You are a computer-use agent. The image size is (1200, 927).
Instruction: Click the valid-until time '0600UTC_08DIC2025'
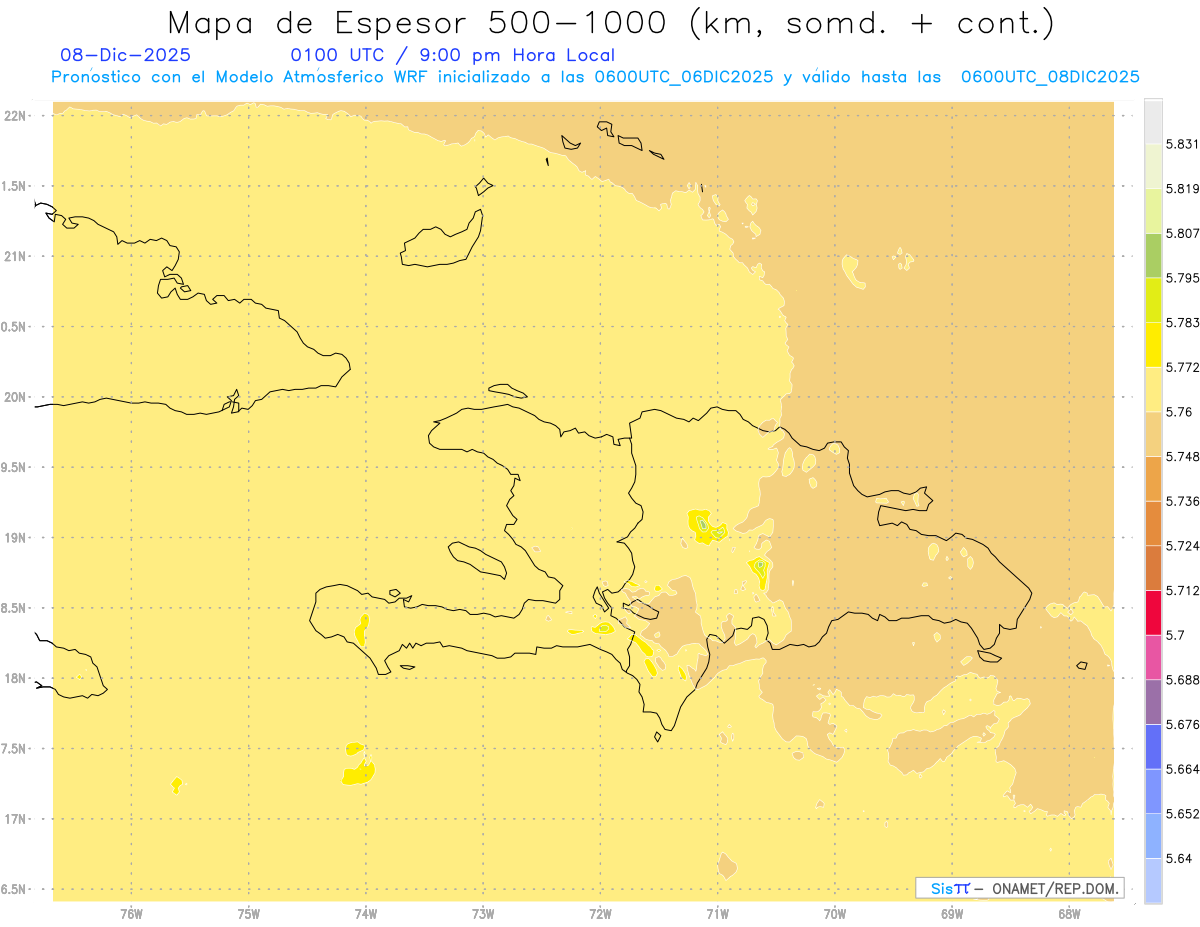[x=1050, y=77]
